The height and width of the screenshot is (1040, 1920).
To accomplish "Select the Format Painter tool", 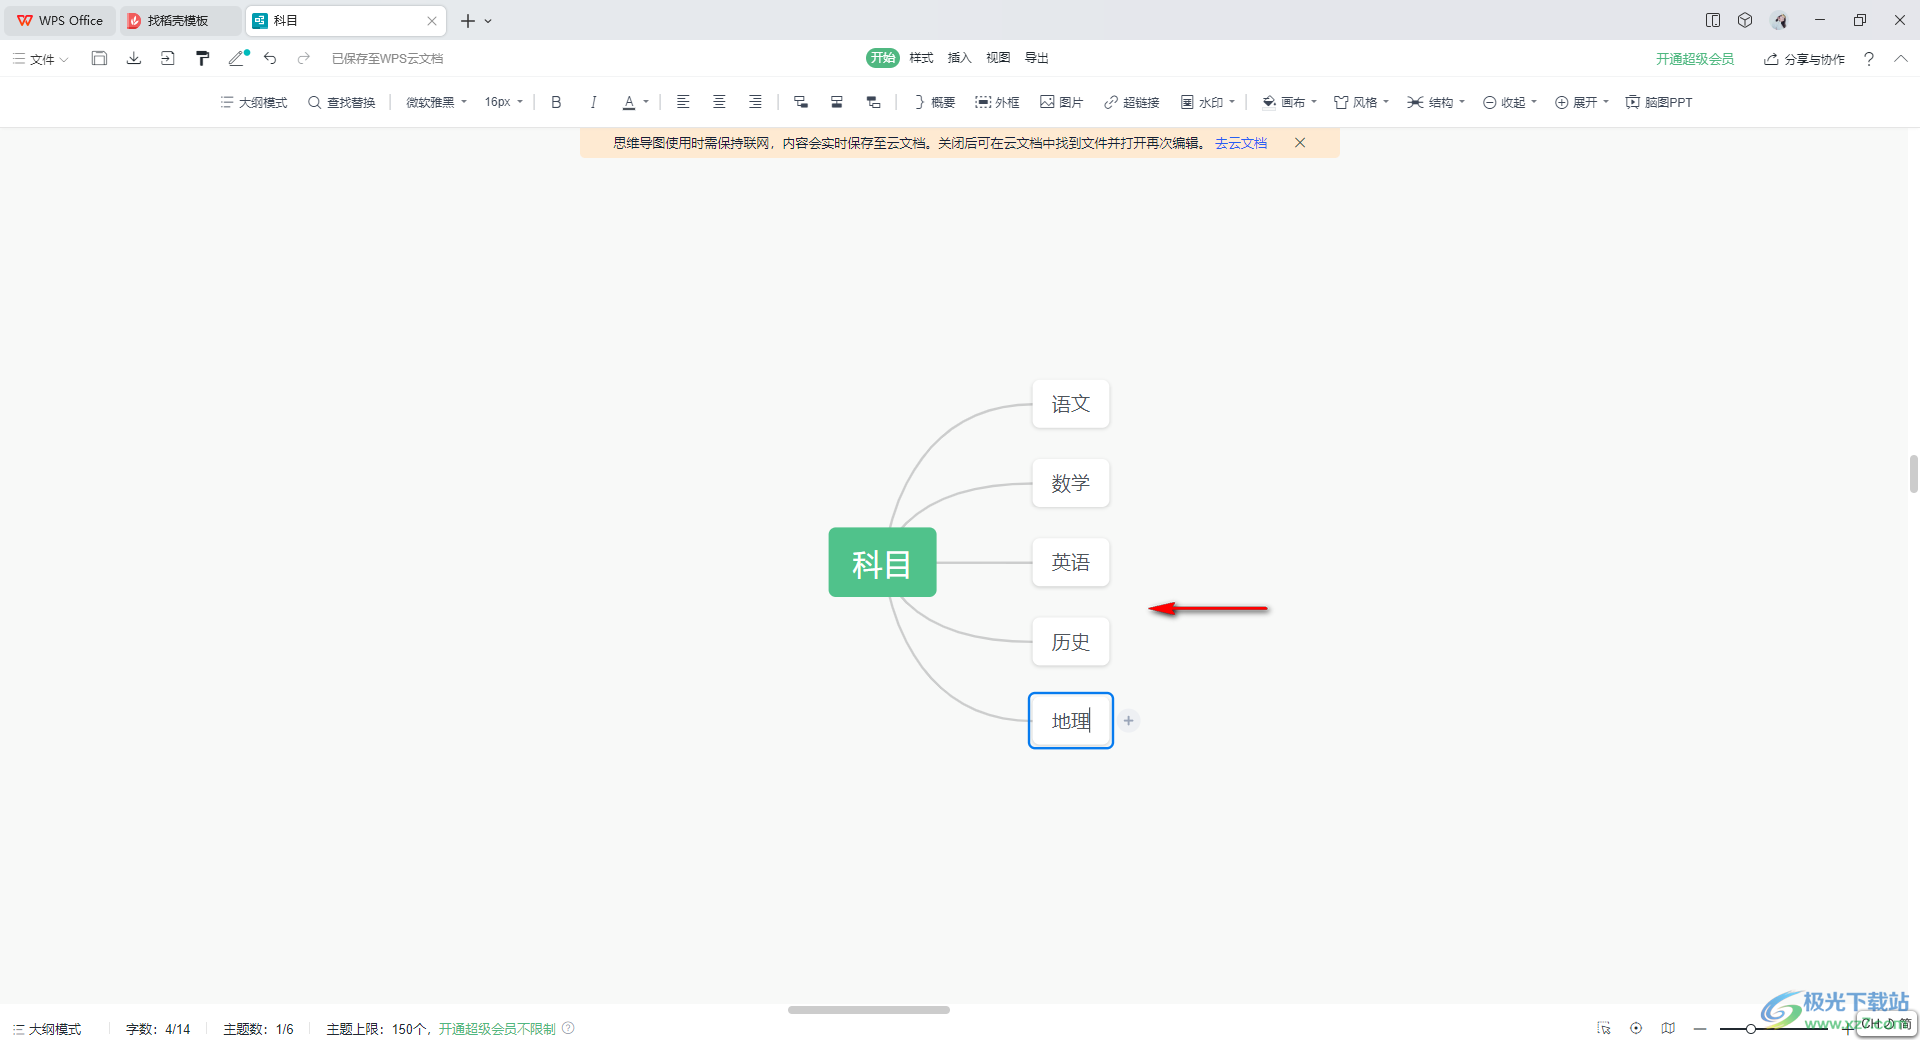I will point(202,58).
